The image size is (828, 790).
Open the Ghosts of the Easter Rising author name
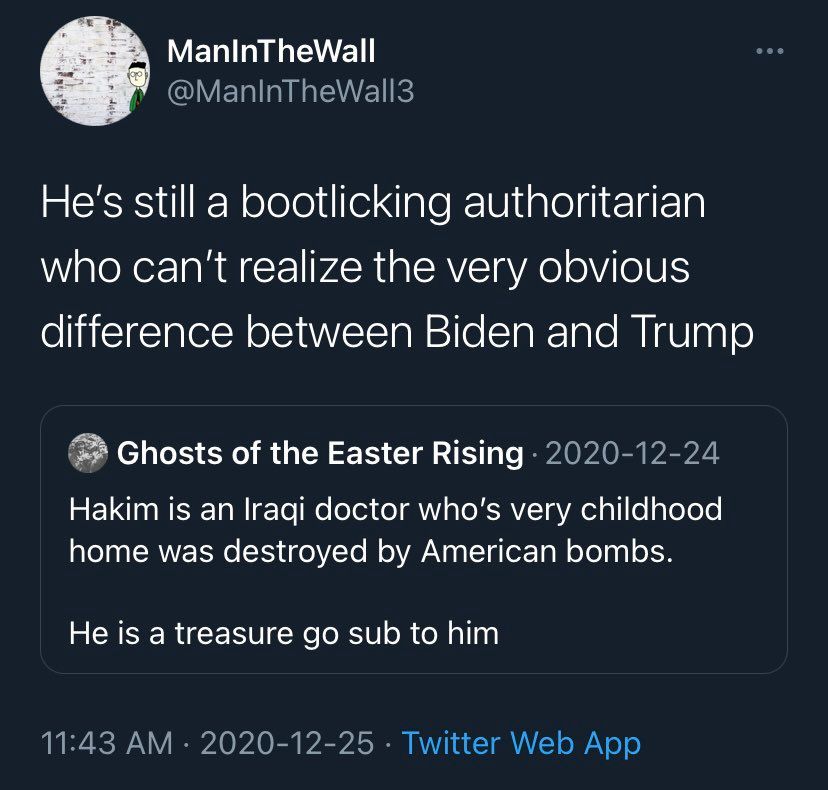point(320,453)
